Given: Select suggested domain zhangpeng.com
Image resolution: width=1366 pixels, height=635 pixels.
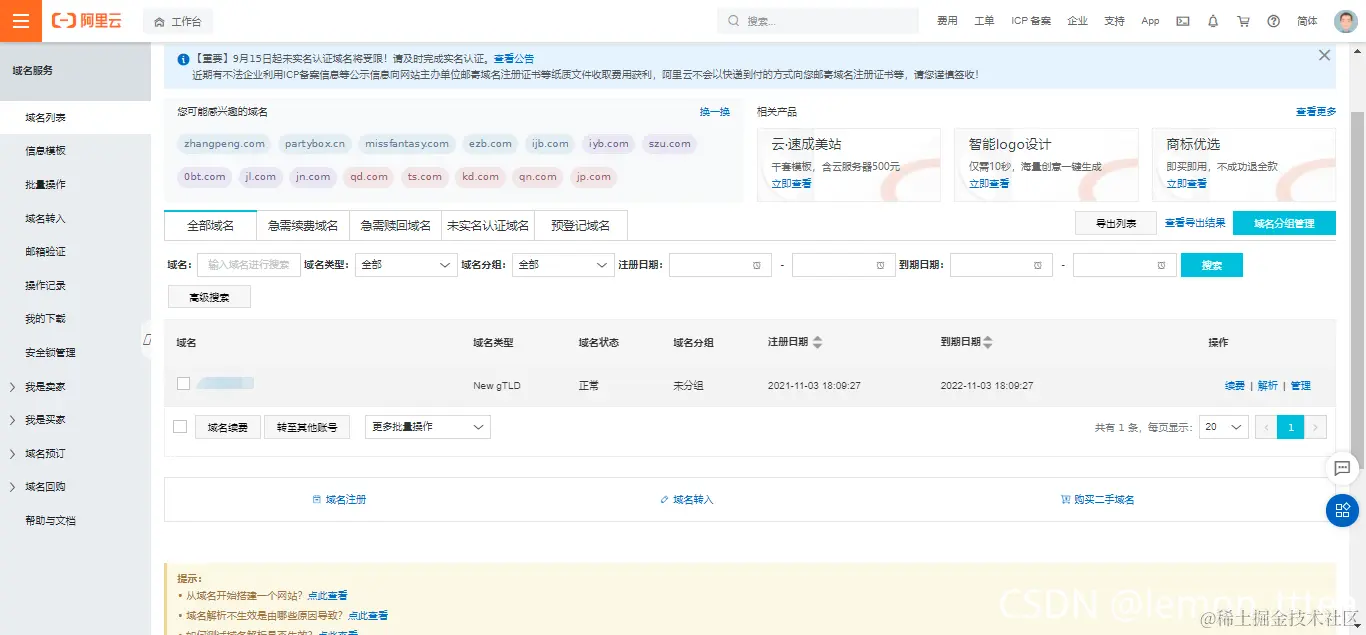Looking at the screenshot, I should (225, 144).
